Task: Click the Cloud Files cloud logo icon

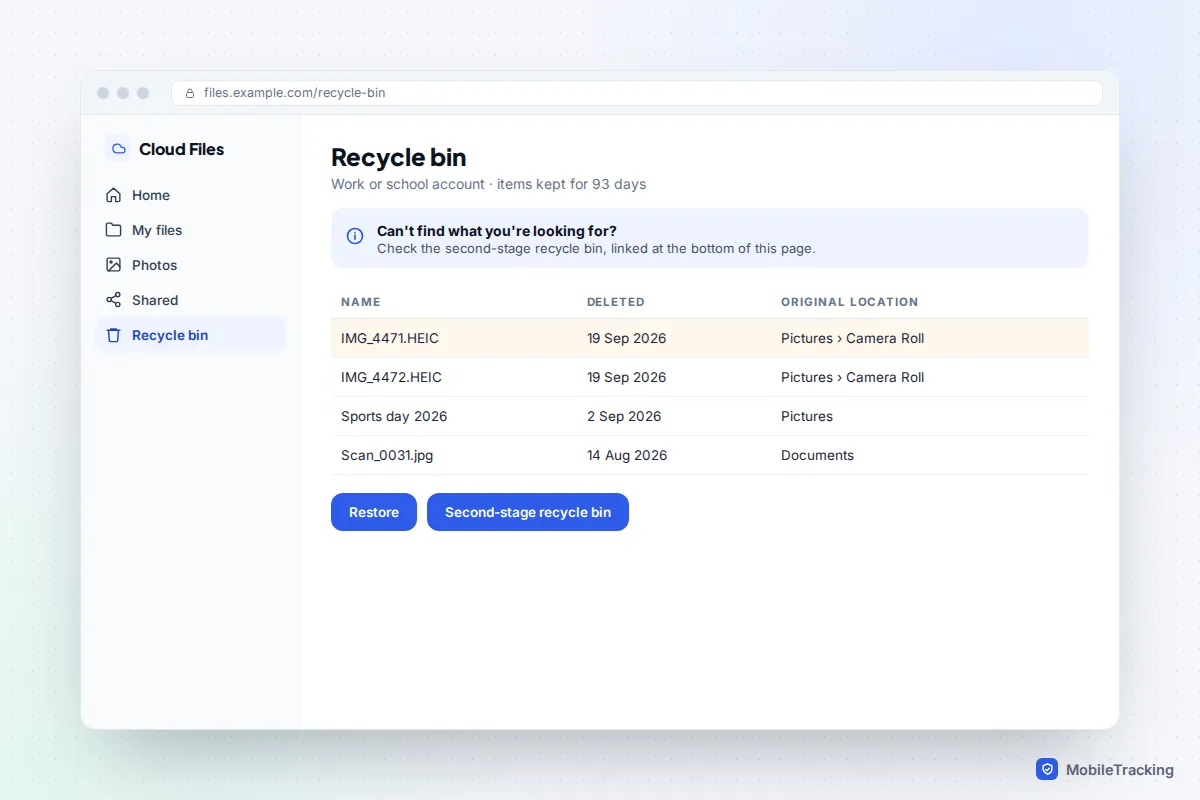Action: coord(118,149)
